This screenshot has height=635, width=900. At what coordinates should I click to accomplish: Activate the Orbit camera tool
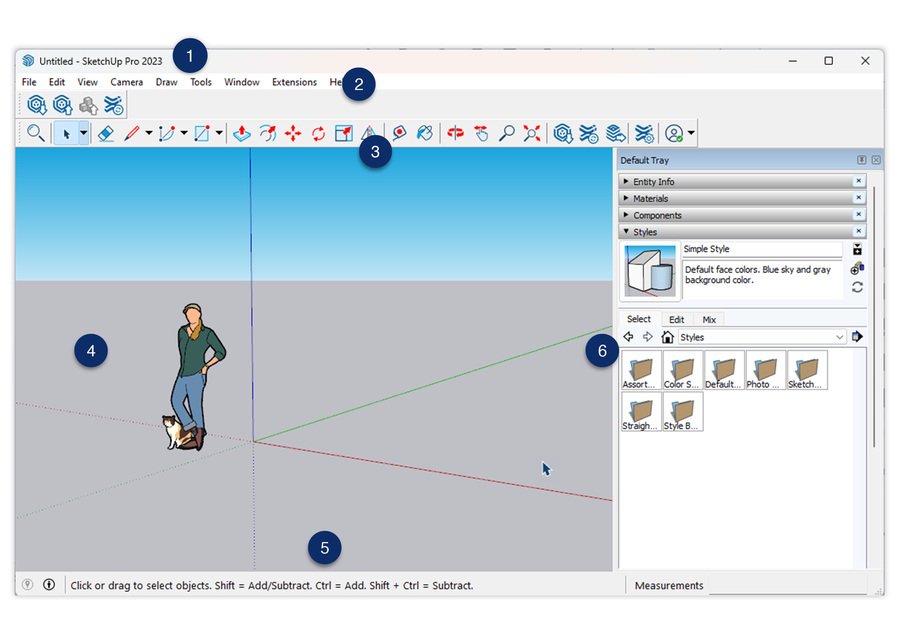(x=456, y=133)
